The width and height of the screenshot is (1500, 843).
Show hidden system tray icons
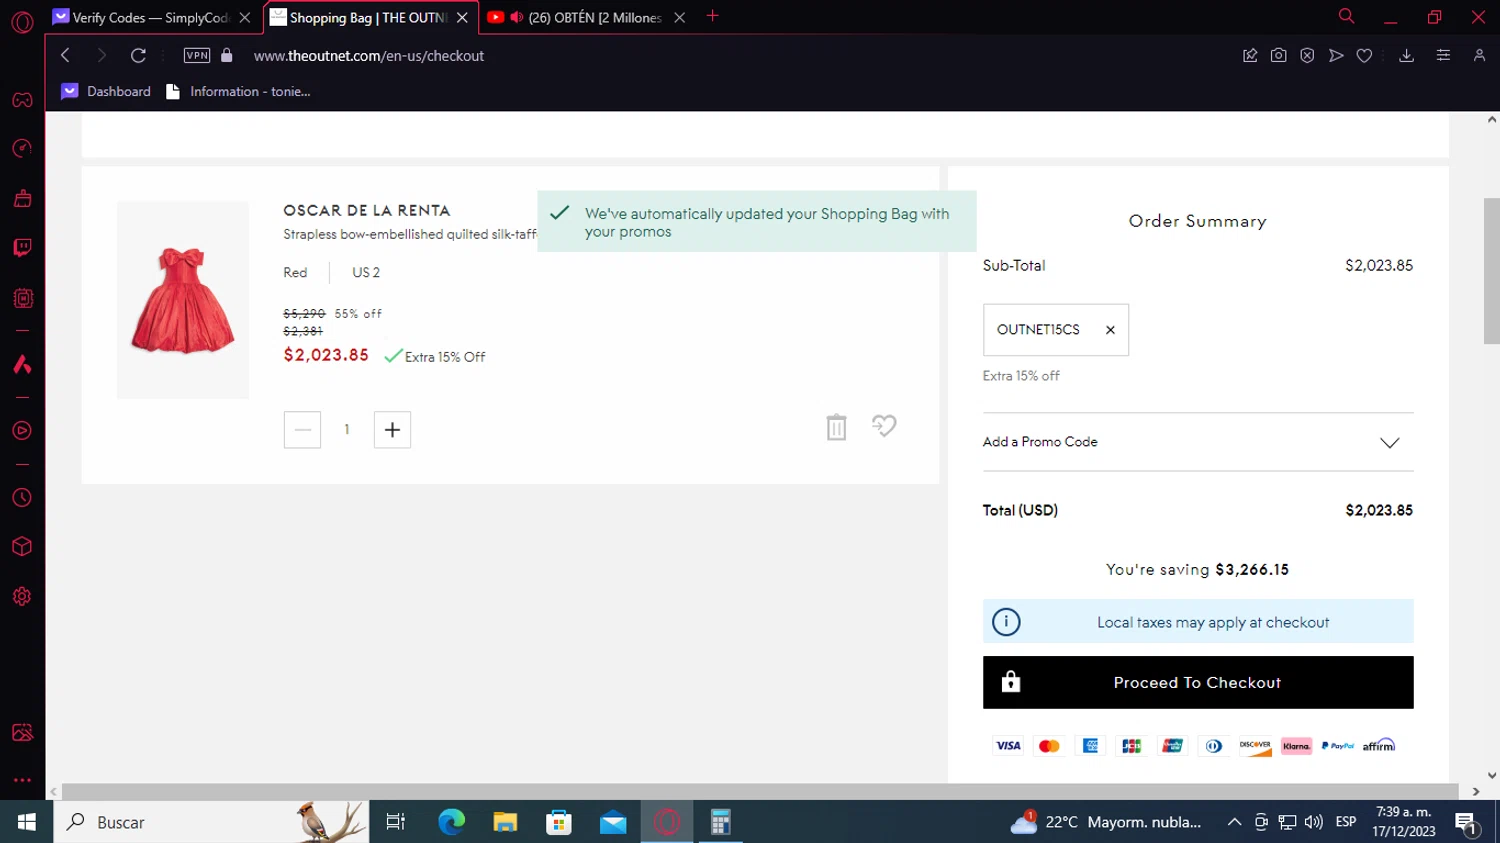1234,822
